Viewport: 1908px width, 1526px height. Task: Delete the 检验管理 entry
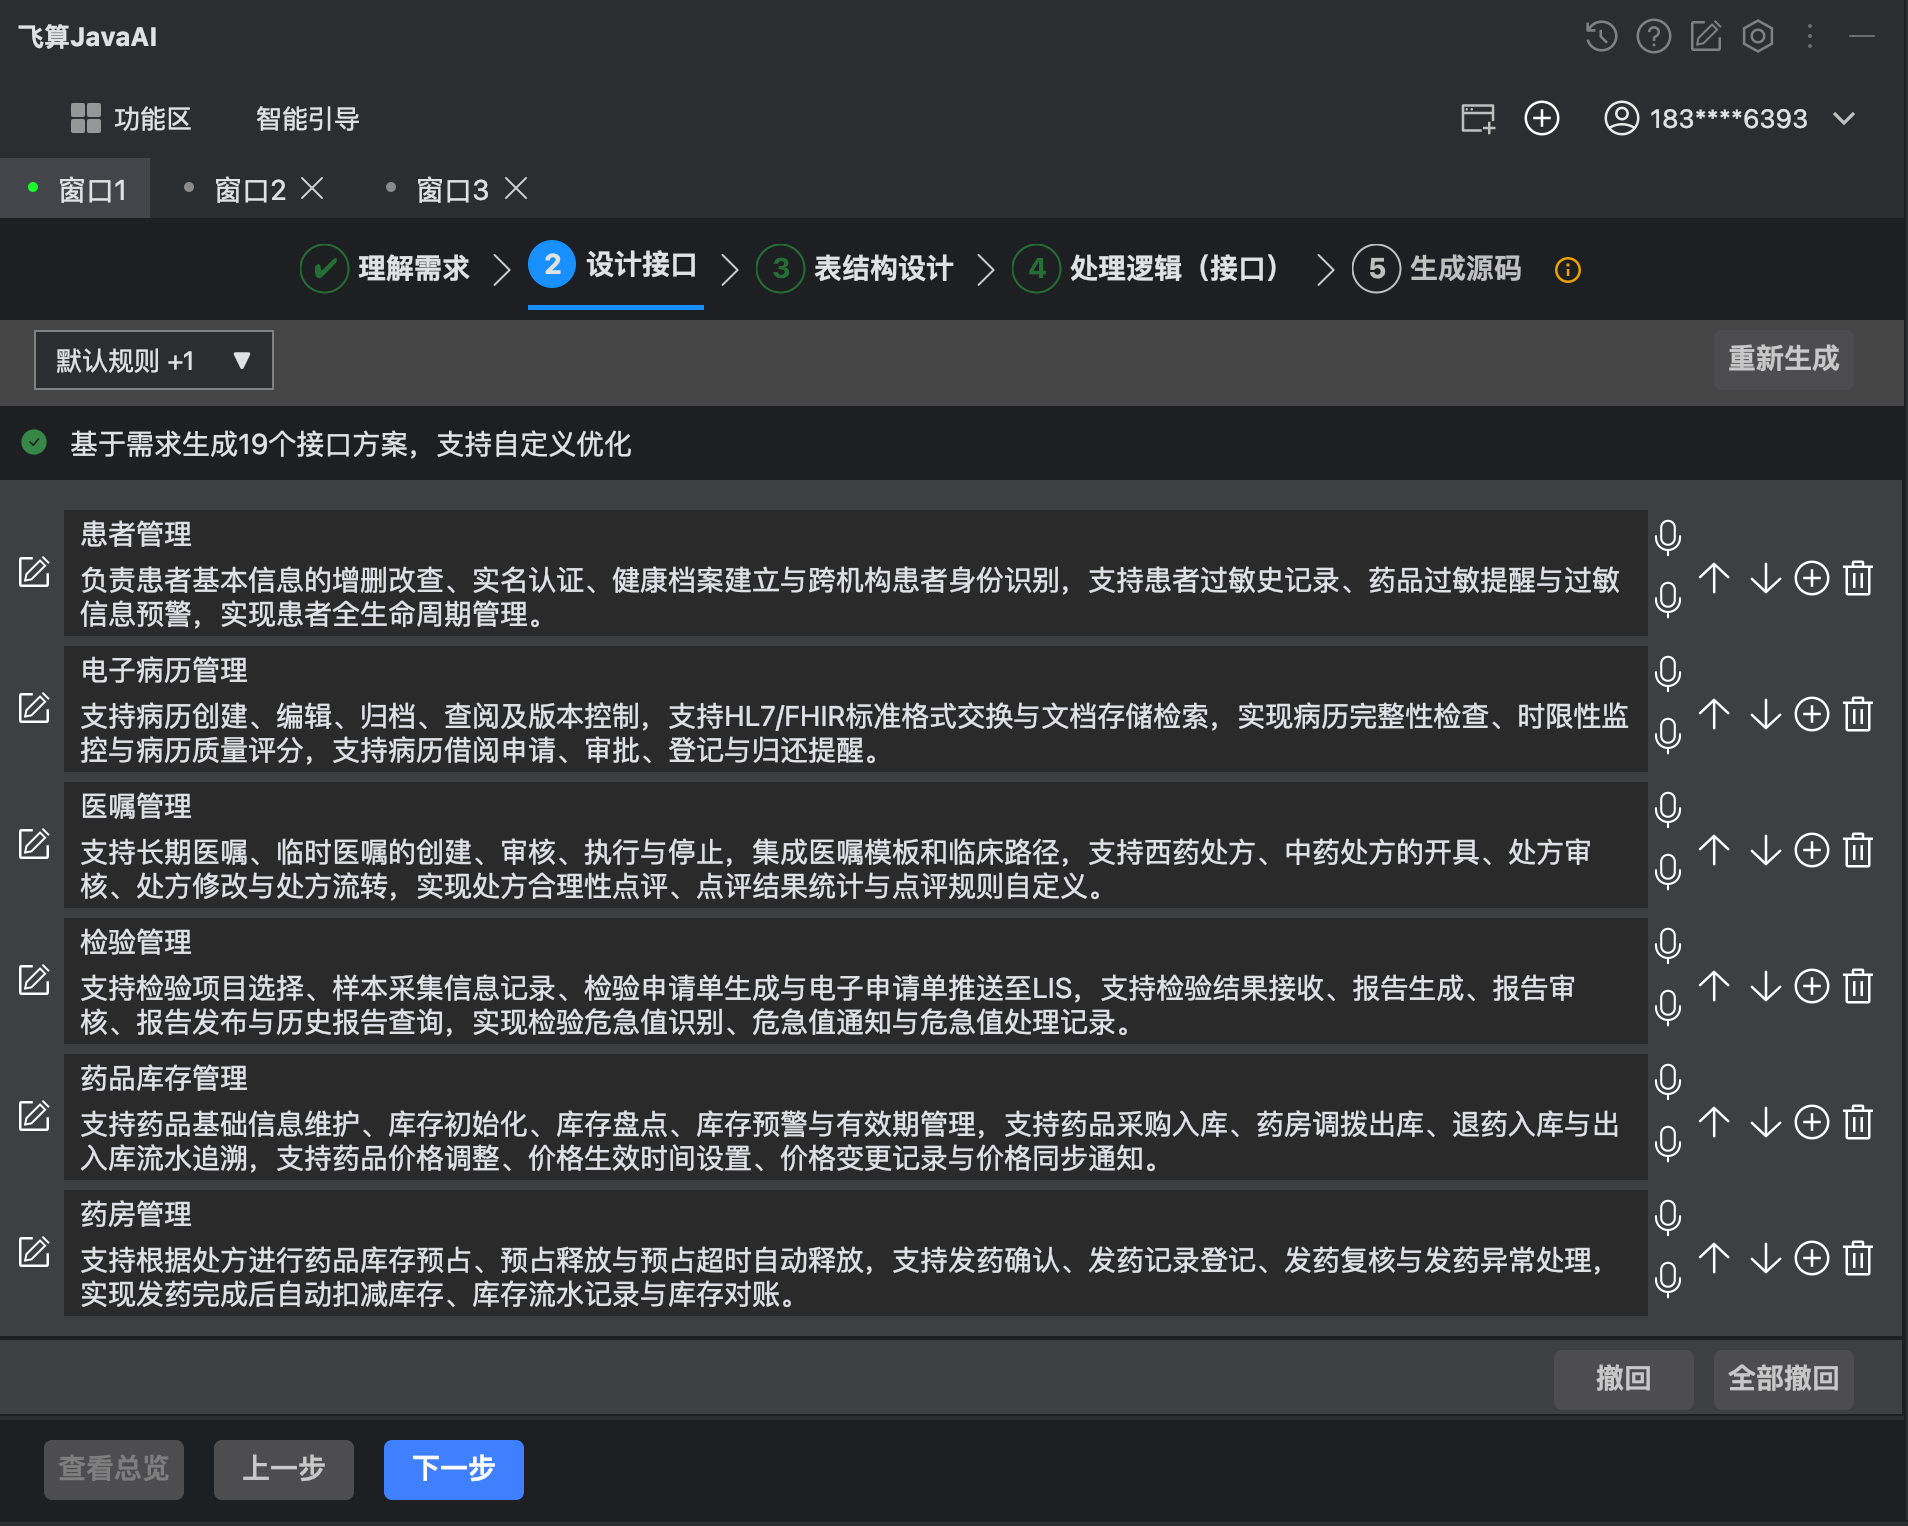[1858, 986]
